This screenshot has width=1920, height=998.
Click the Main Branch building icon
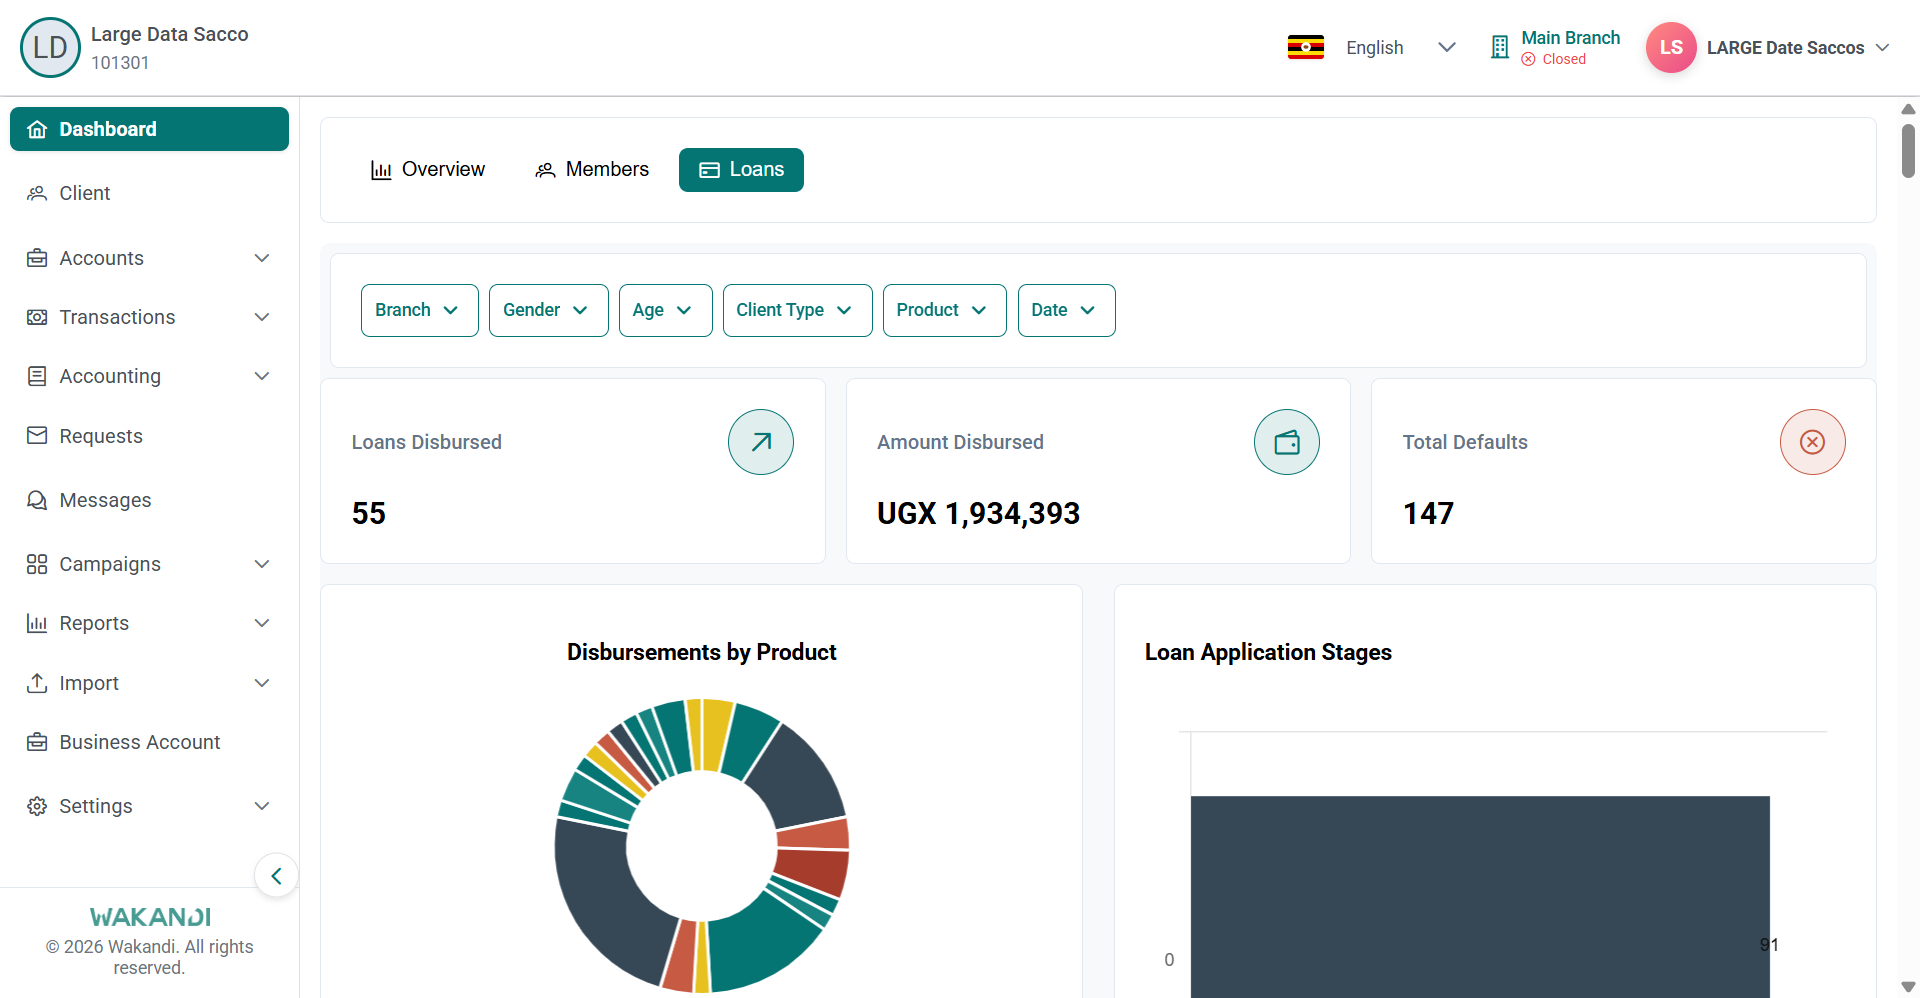click(x=1499, y=47)
